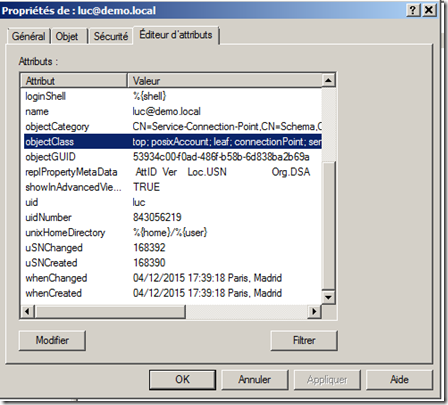Screen dimensions: 448x405
Task: Click the Modifier button
Action: pyautogui.click(x=52, y=340)
